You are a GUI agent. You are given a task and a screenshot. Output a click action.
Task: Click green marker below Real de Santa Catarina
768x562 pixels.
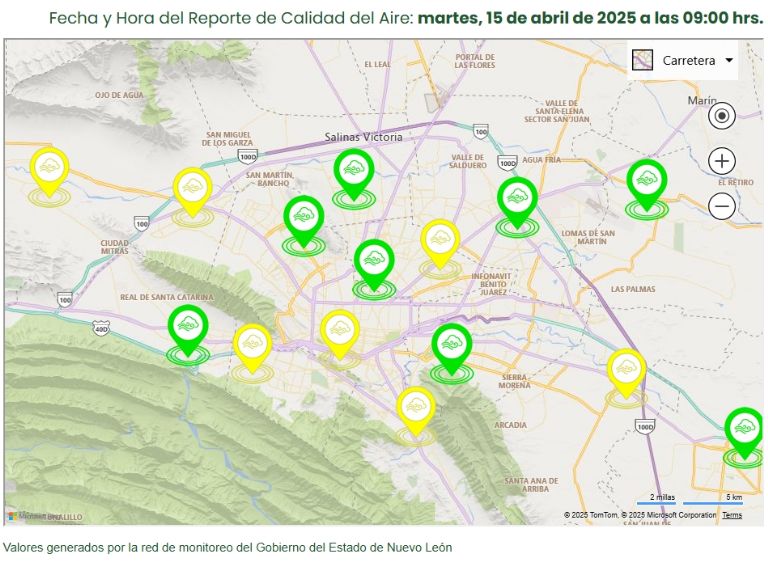tap(187, 327)
